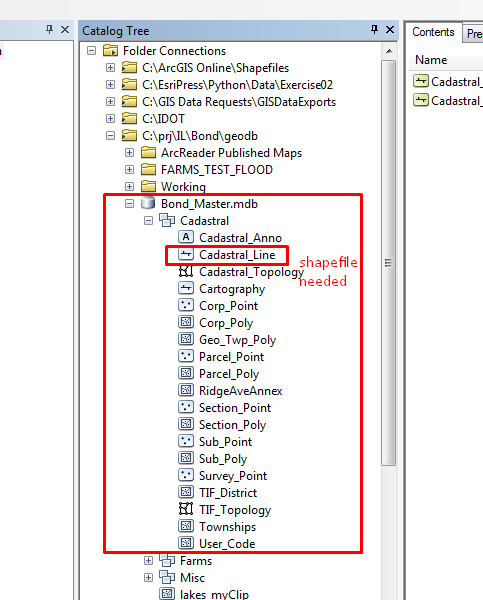The width and height of the screenshot is (483, 600).
Task: Click the Folder Connections icon
Action: point(110,51)
